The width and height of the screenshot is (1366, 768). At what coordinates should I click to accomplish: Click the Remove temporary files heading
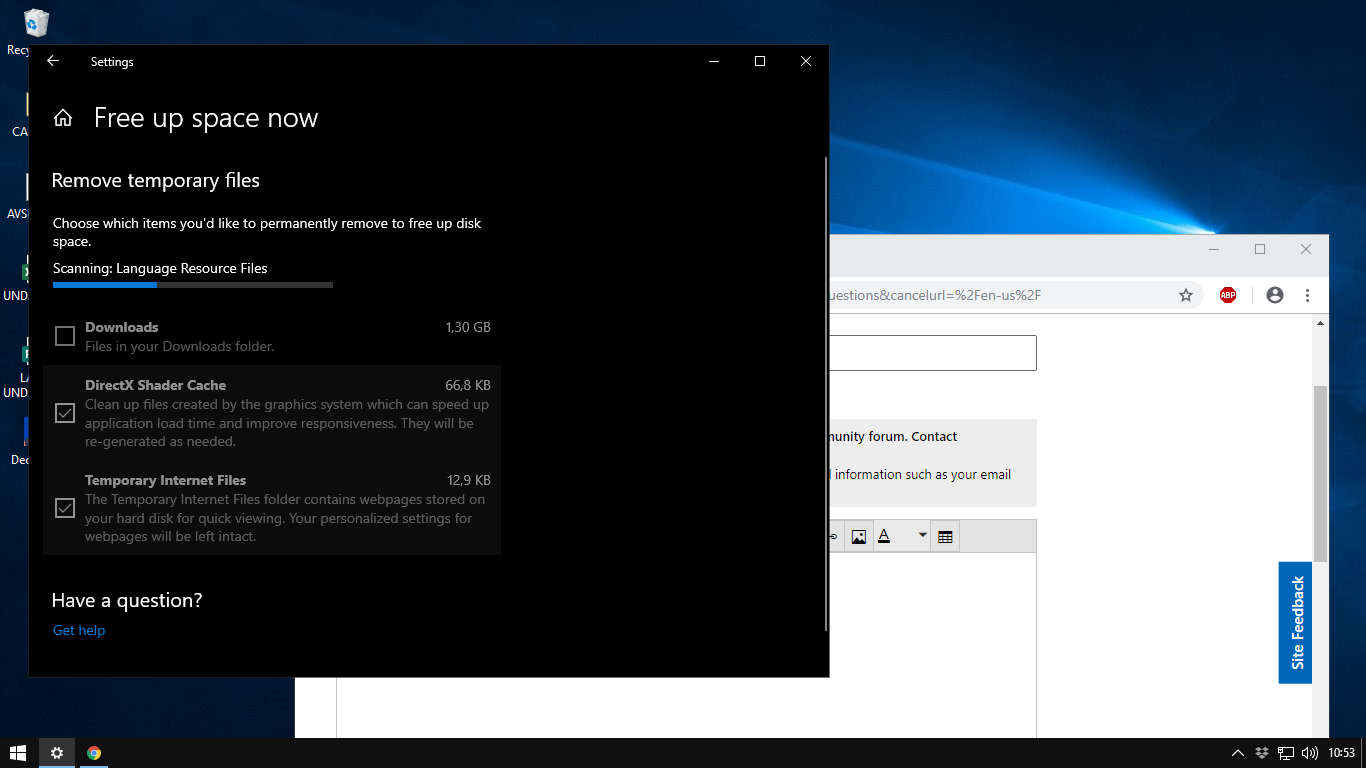[x=156, y=181]
